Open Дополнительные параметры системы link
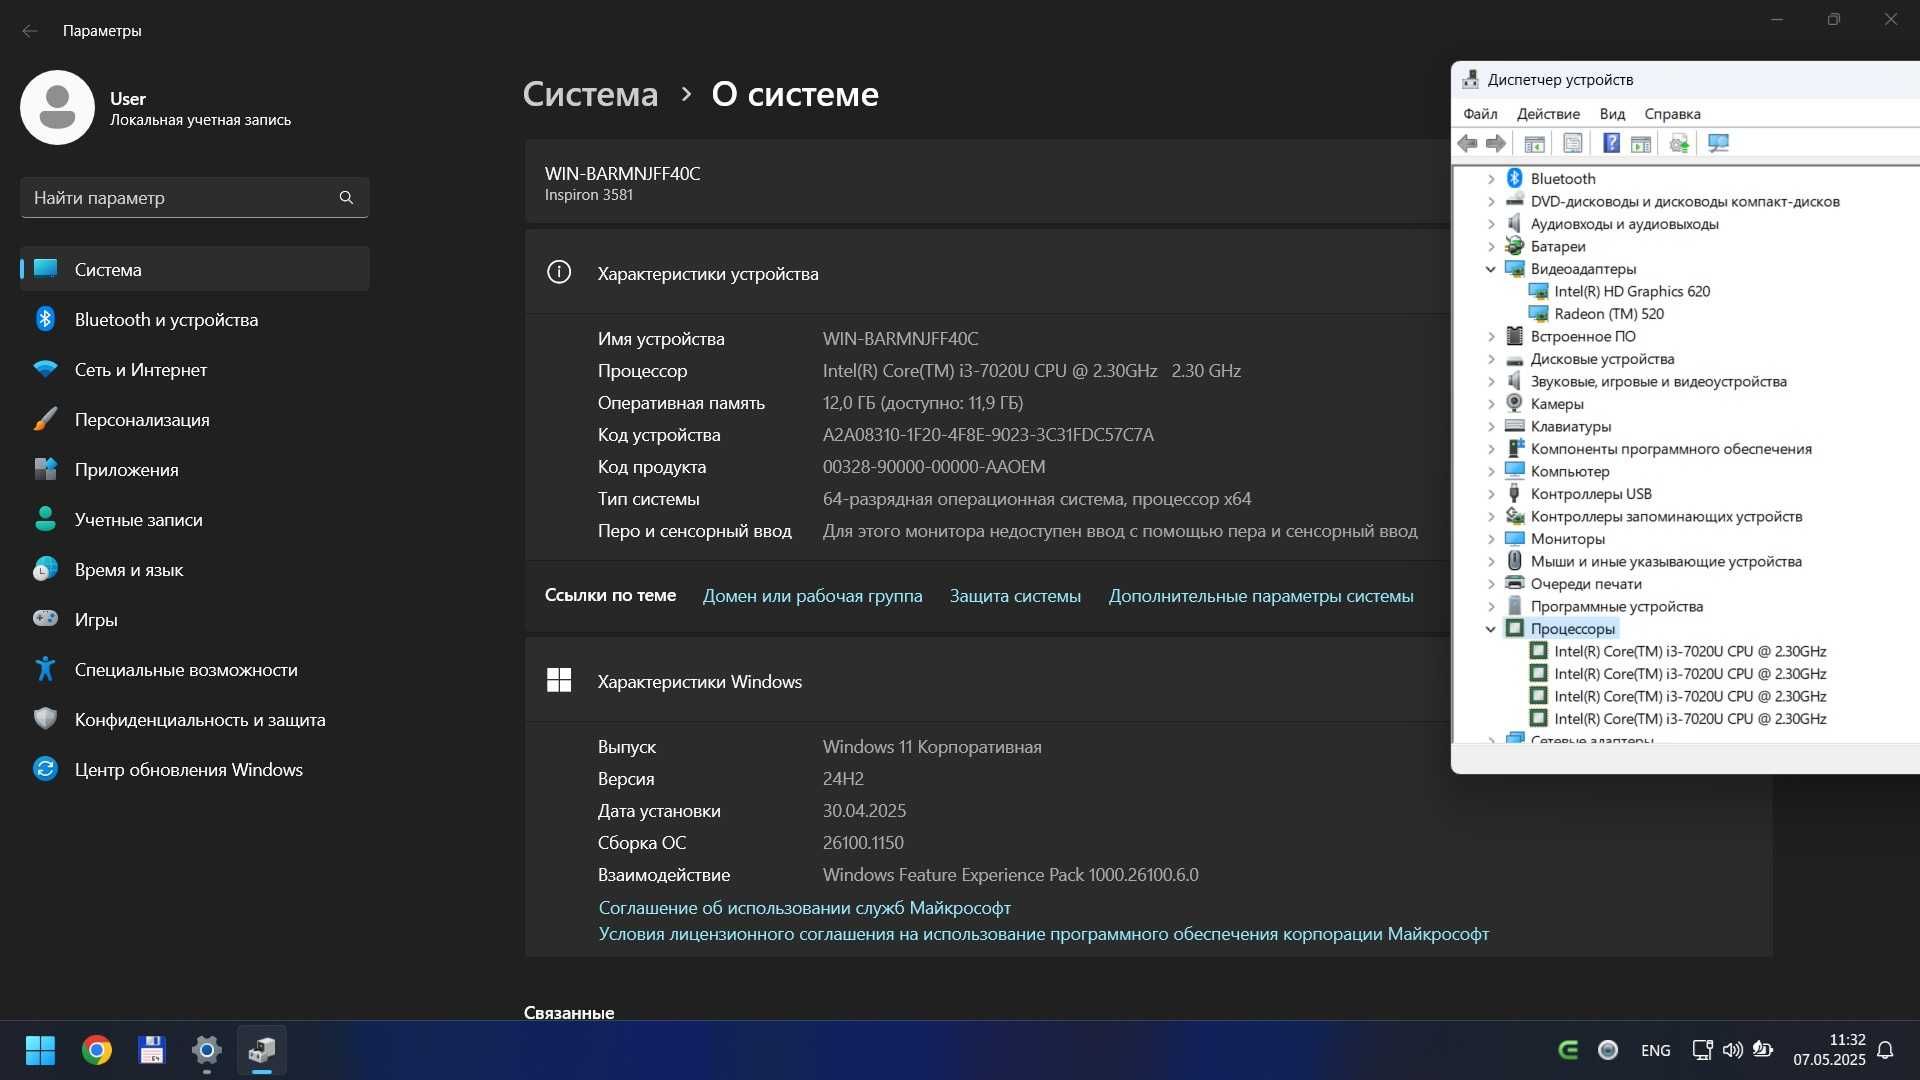Image resolution: width=1920 pixels, height=1080 pixels. point(1261,596)
